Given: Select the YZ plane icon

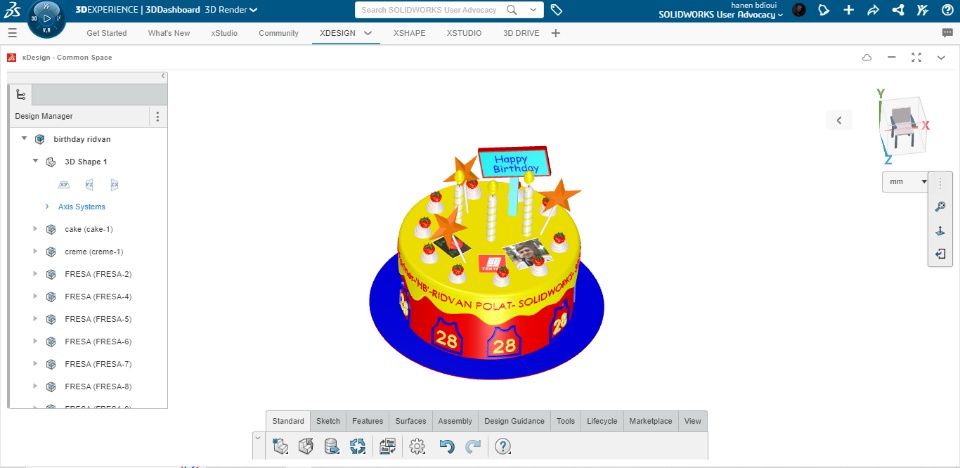Looking at the screenshot, I should [89, 184].
